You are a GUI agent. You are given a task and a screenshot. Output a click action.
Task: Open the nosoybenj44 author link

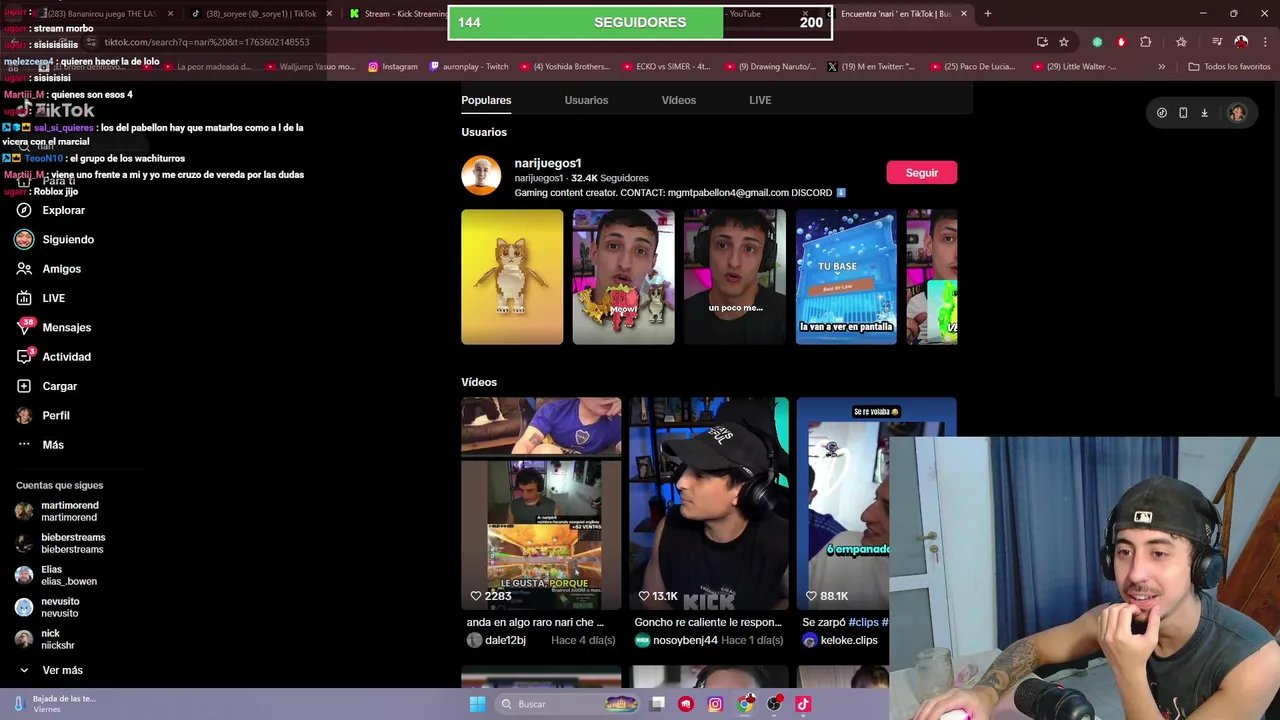click(x=676, y=641)
